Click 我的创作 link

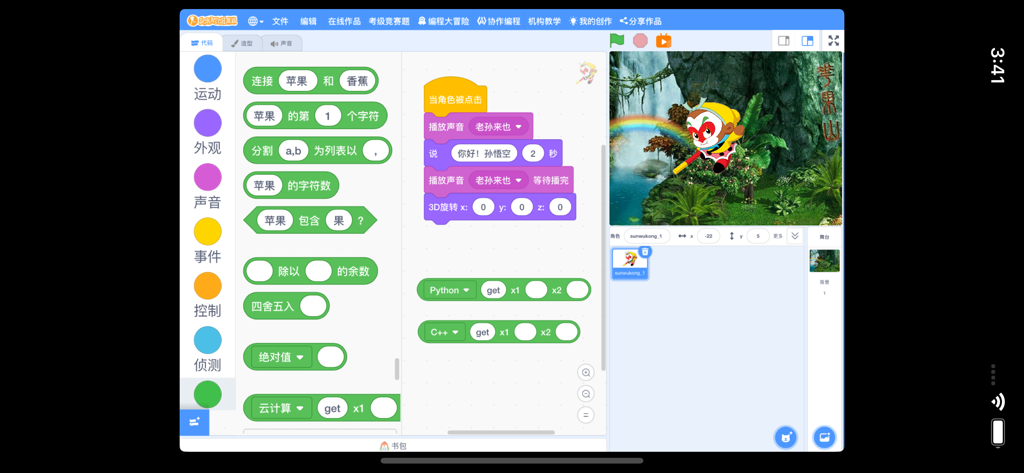(x=590, y=21)
